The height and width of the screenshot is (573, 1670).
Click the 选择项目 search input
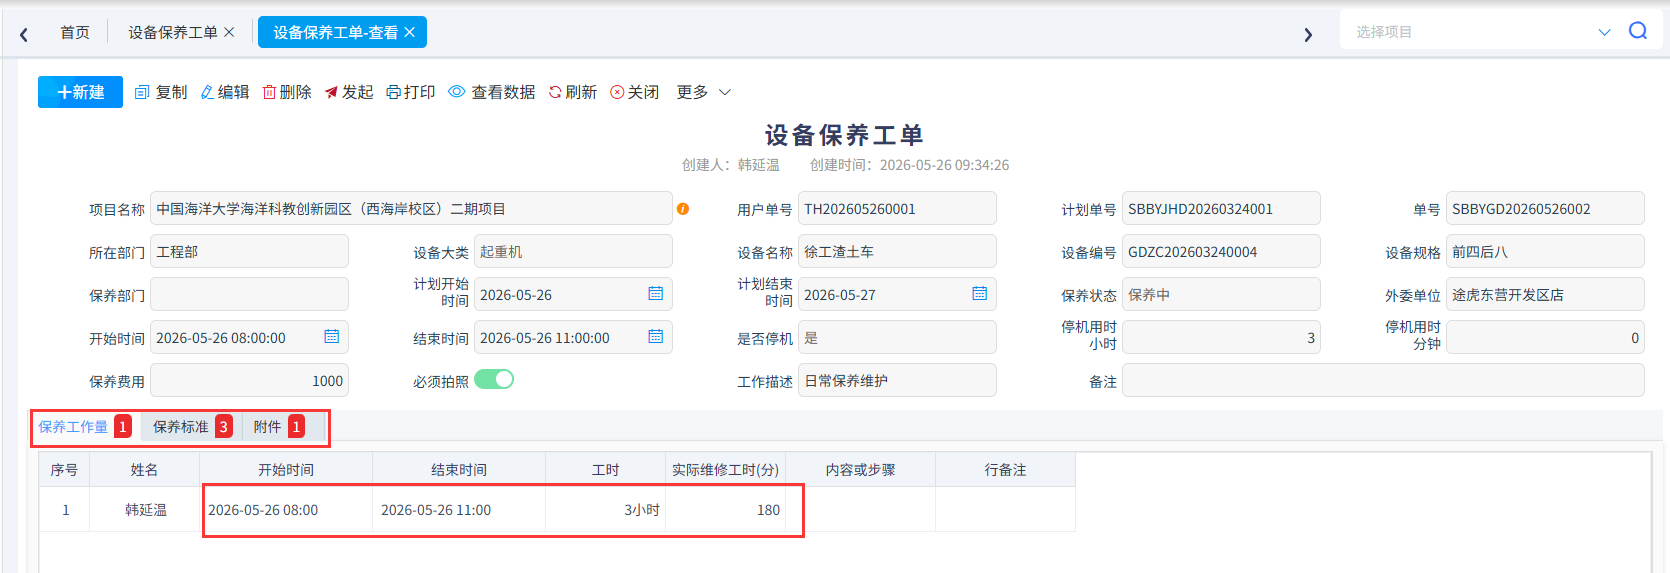[1470, 32]
